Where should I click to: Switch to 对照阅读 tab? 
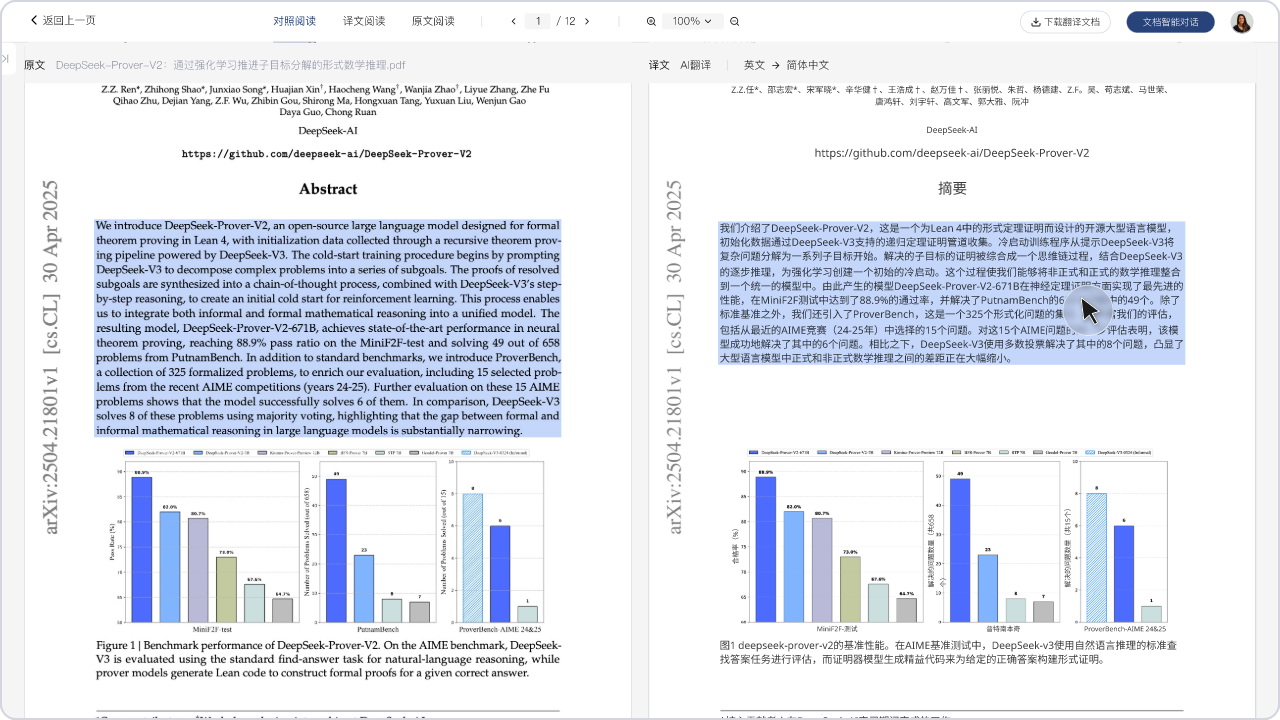point(294,21)
